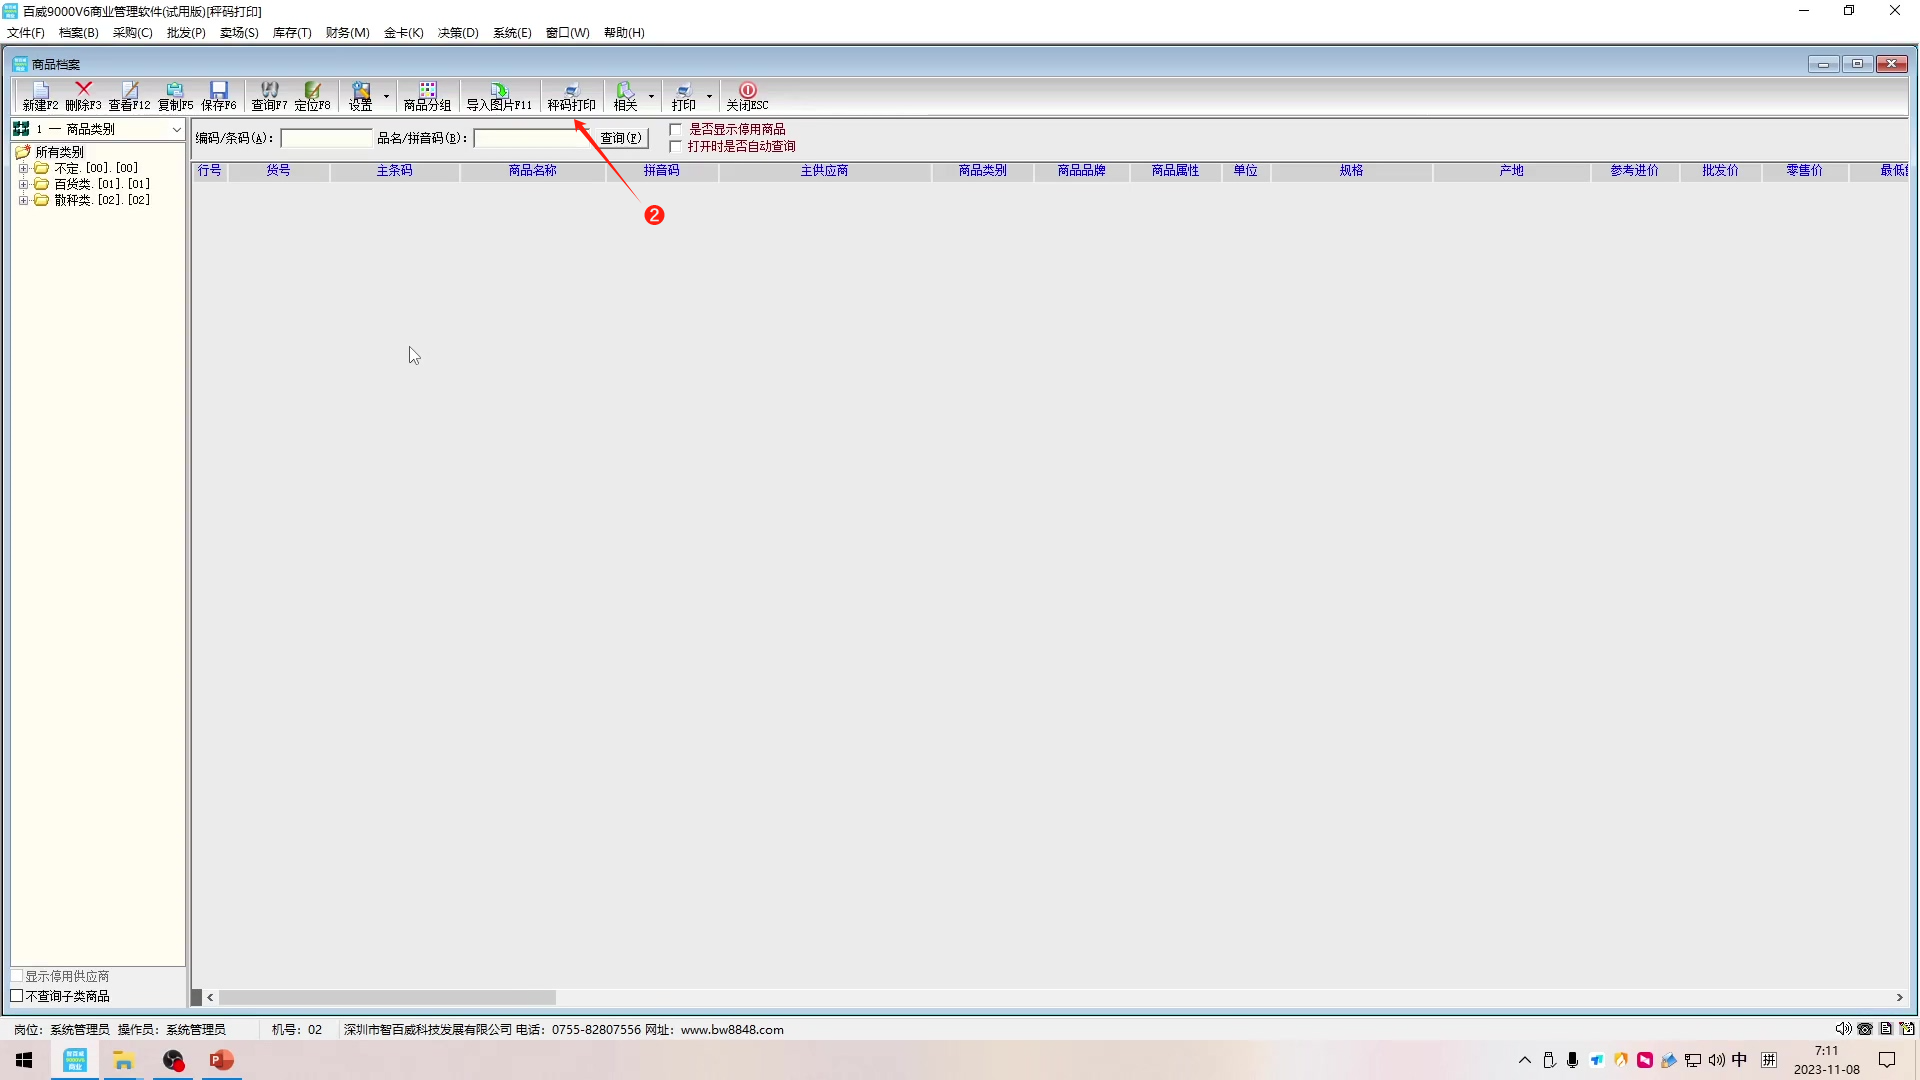Click the 商品分组 product grouping icon
Screen dimensions: 1920x1080
(x=427, y=96)
